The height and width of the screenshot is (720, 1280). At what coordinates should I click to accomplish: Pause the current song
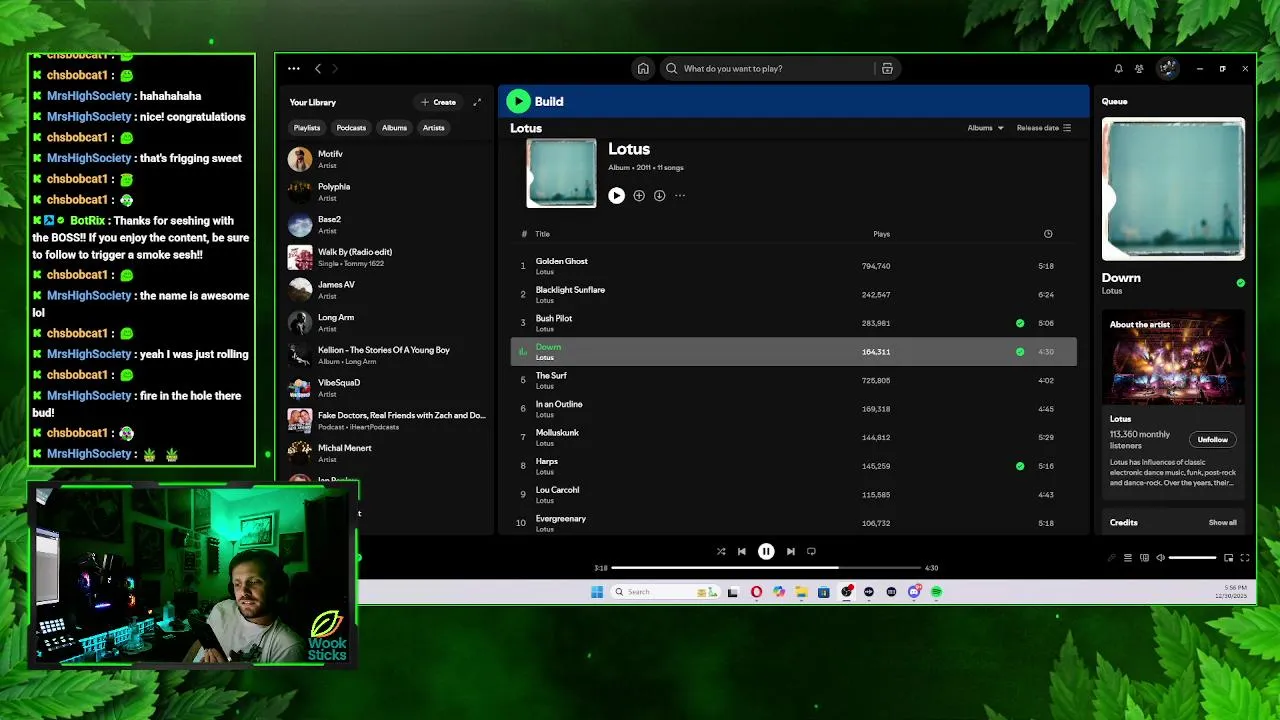[x=766, y=551]
